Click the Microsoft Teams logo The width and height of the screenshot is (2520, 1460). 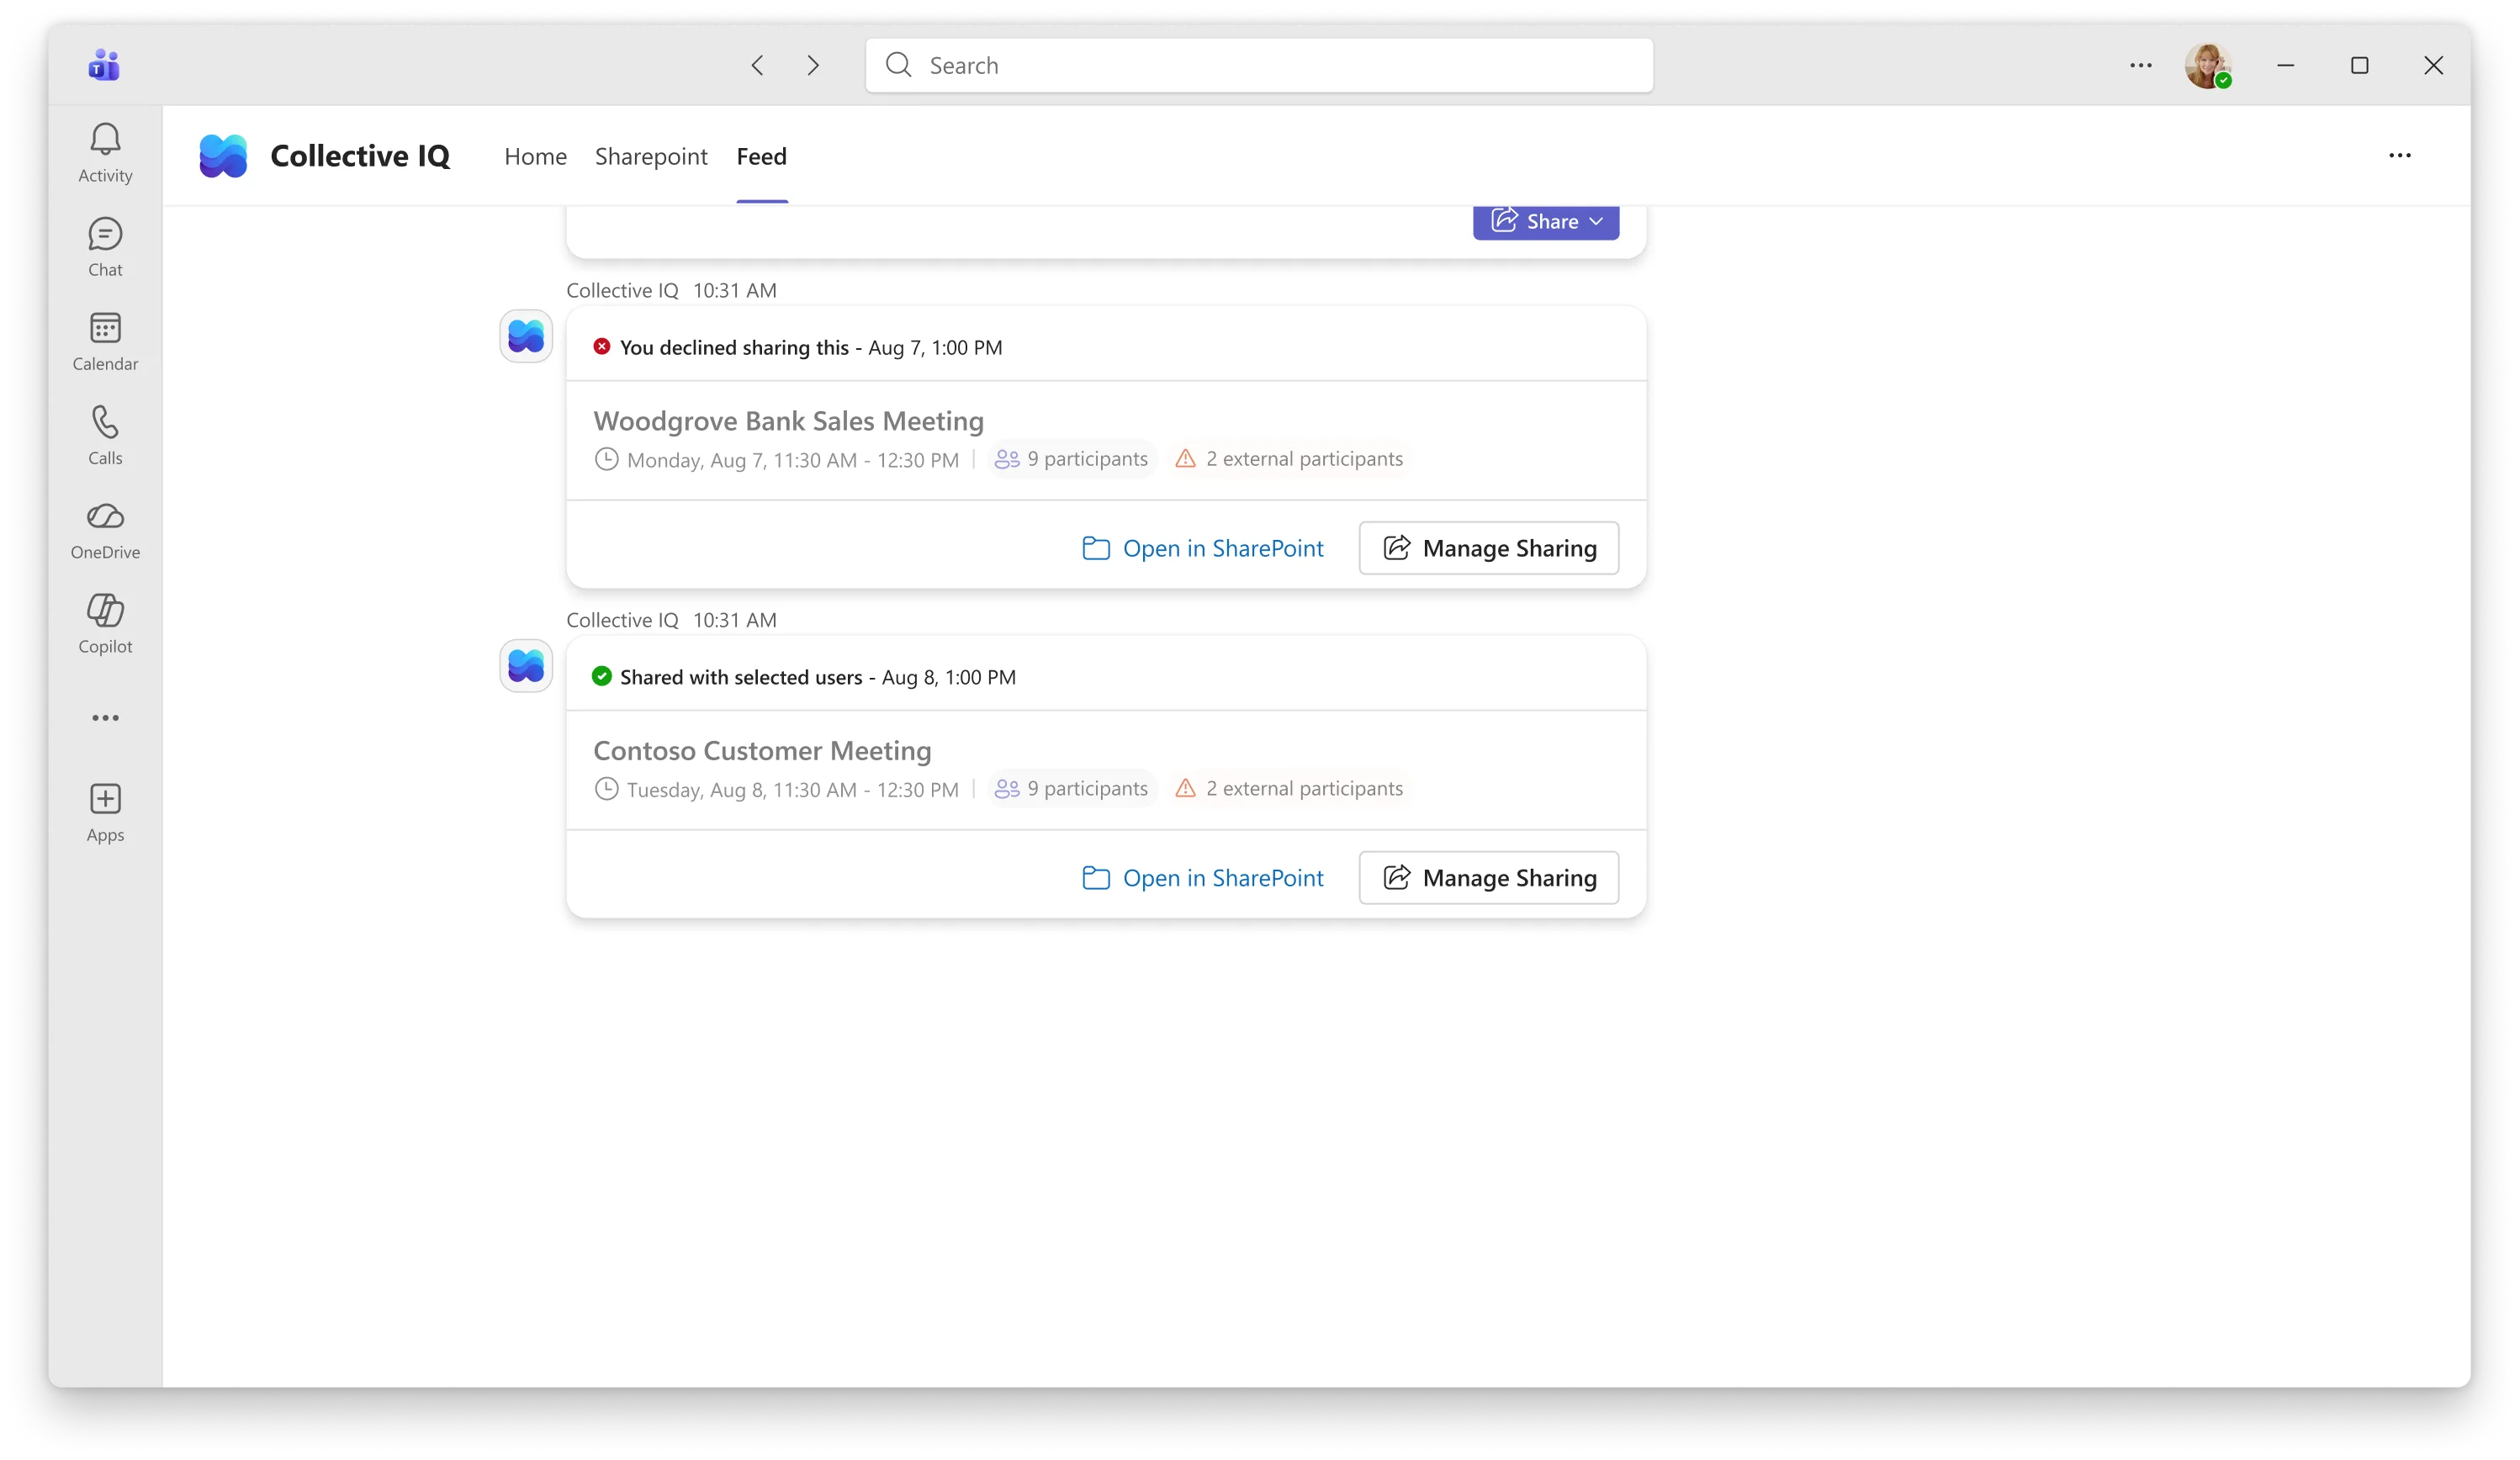pos(104,65)
